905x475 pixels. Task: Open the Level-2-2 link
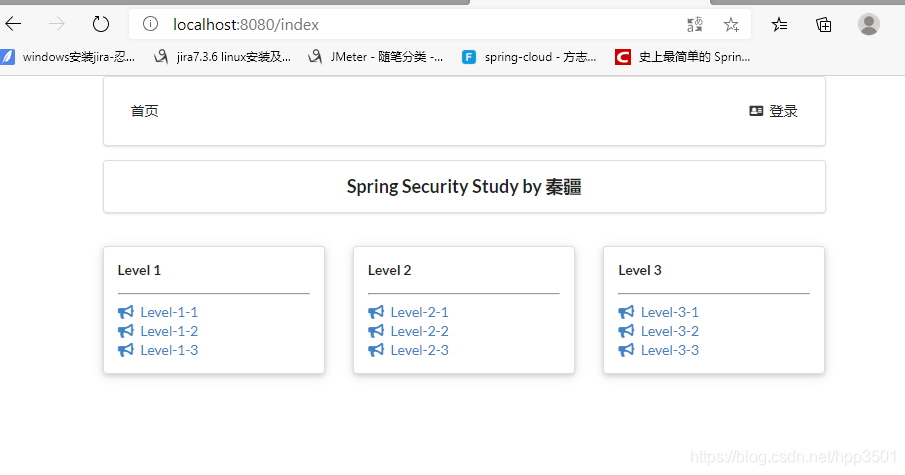[x=419, y=331]
